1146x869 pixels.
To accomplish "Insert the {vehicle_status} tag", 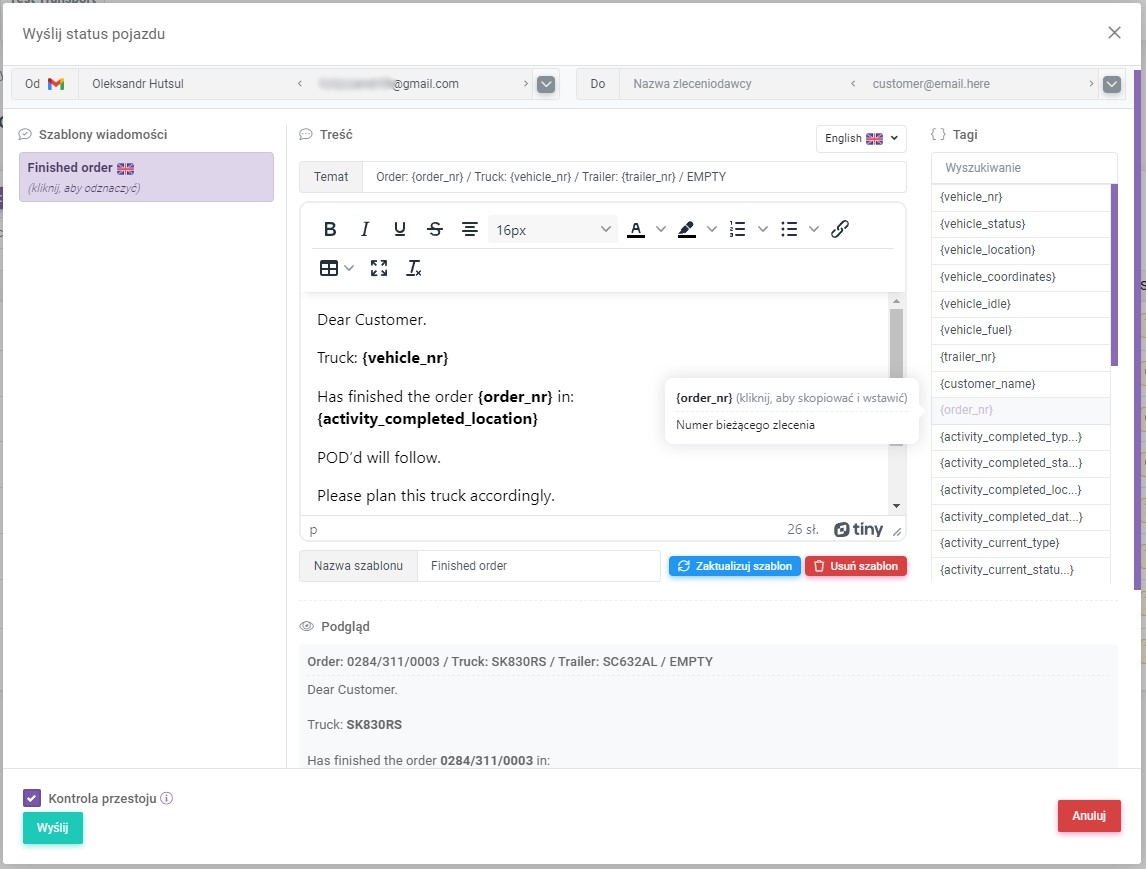I will click(1020, 224).
